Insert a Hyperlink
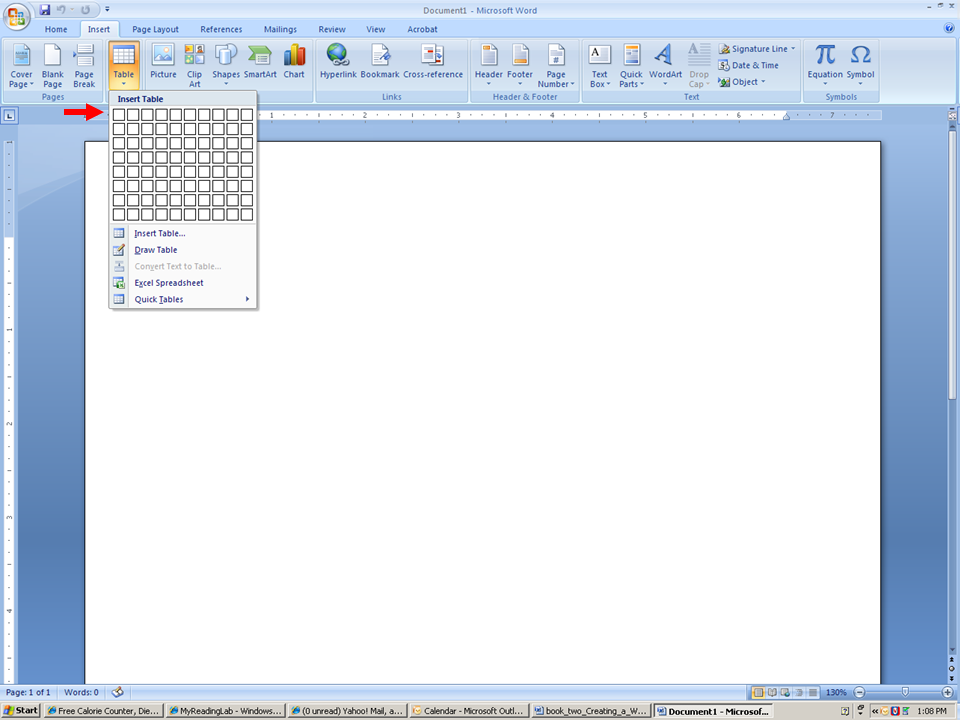This screenshot has width=960, height=720. click(338, 61)
